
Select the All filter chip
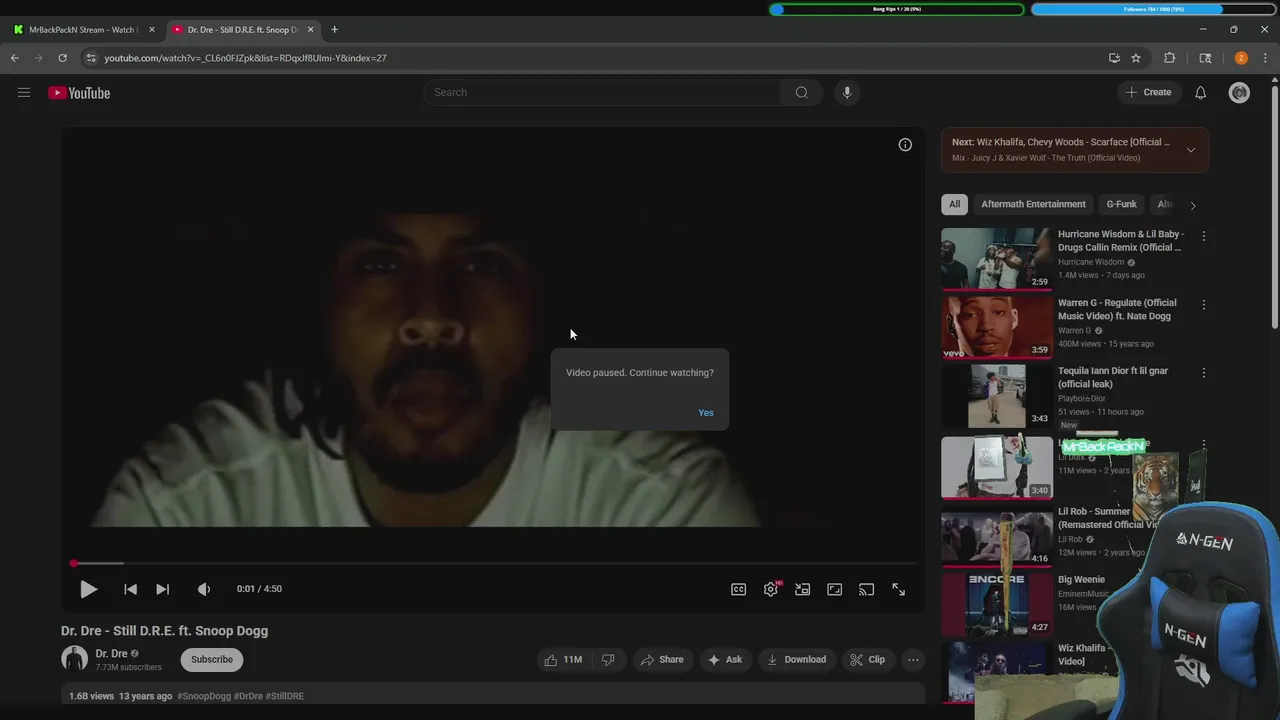pyautogui.click(x=954, y=204)
